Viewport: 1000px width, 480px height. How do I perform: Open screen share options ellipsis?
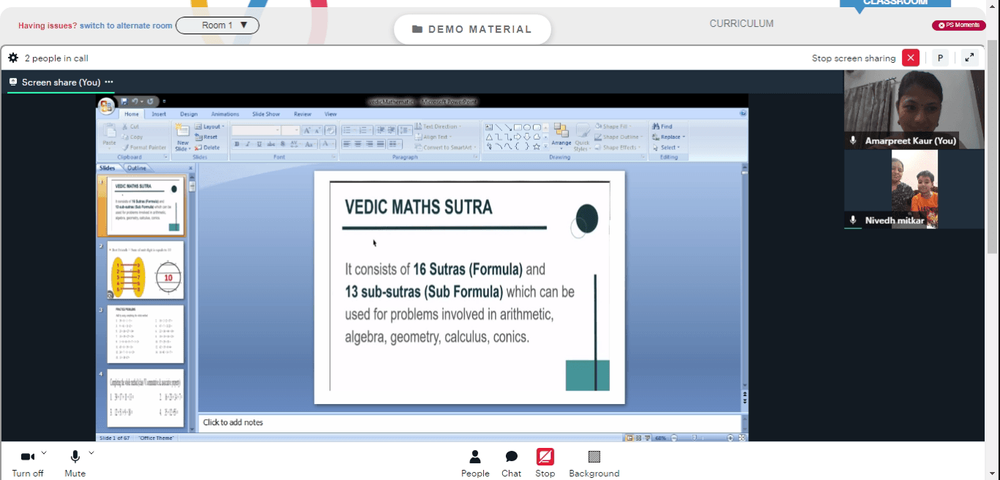tap(109, 82)
